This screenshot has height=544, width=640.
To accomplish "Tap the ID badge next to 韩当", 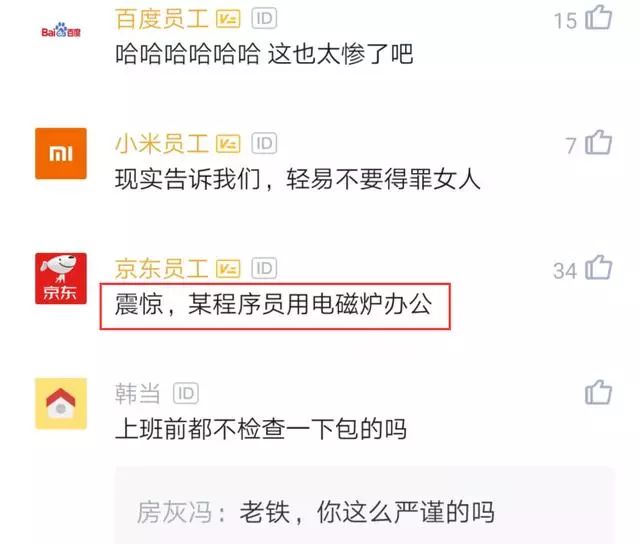I will [x=186, y=393].
